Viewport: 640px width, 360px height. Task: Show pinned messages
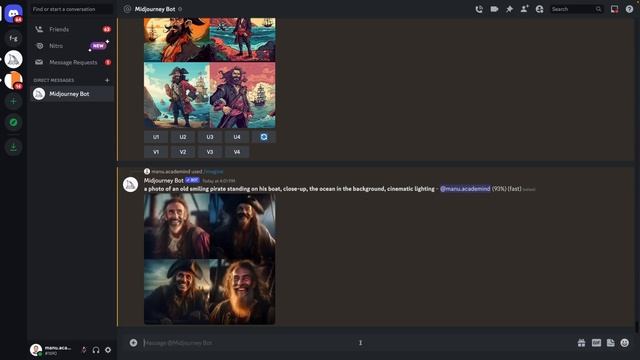pyautogui.click(x=509, y=9)
